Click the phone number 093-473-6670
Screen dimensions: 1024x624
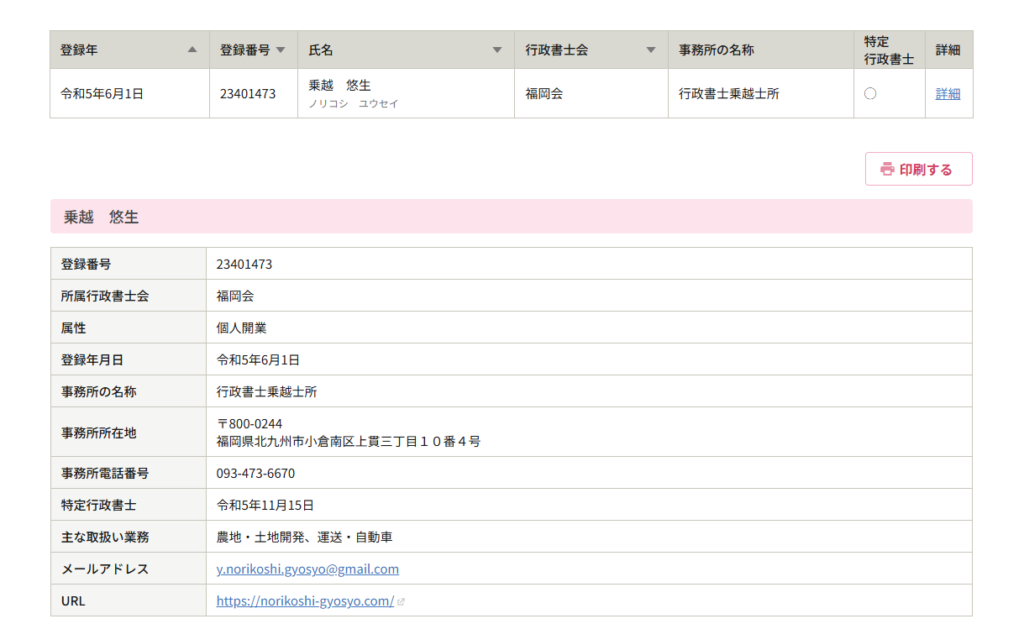click(255, 473)
